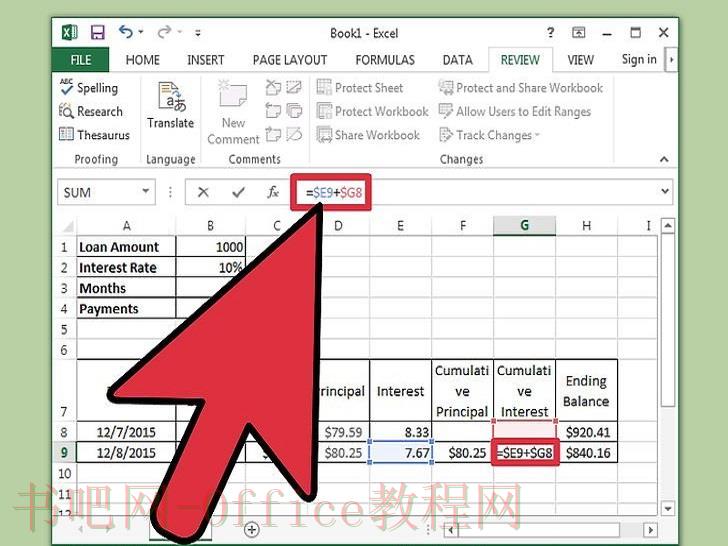This screenshot has height=546, width=728.
Task: Click the Payments label cell
Action: tap(126, 309)
